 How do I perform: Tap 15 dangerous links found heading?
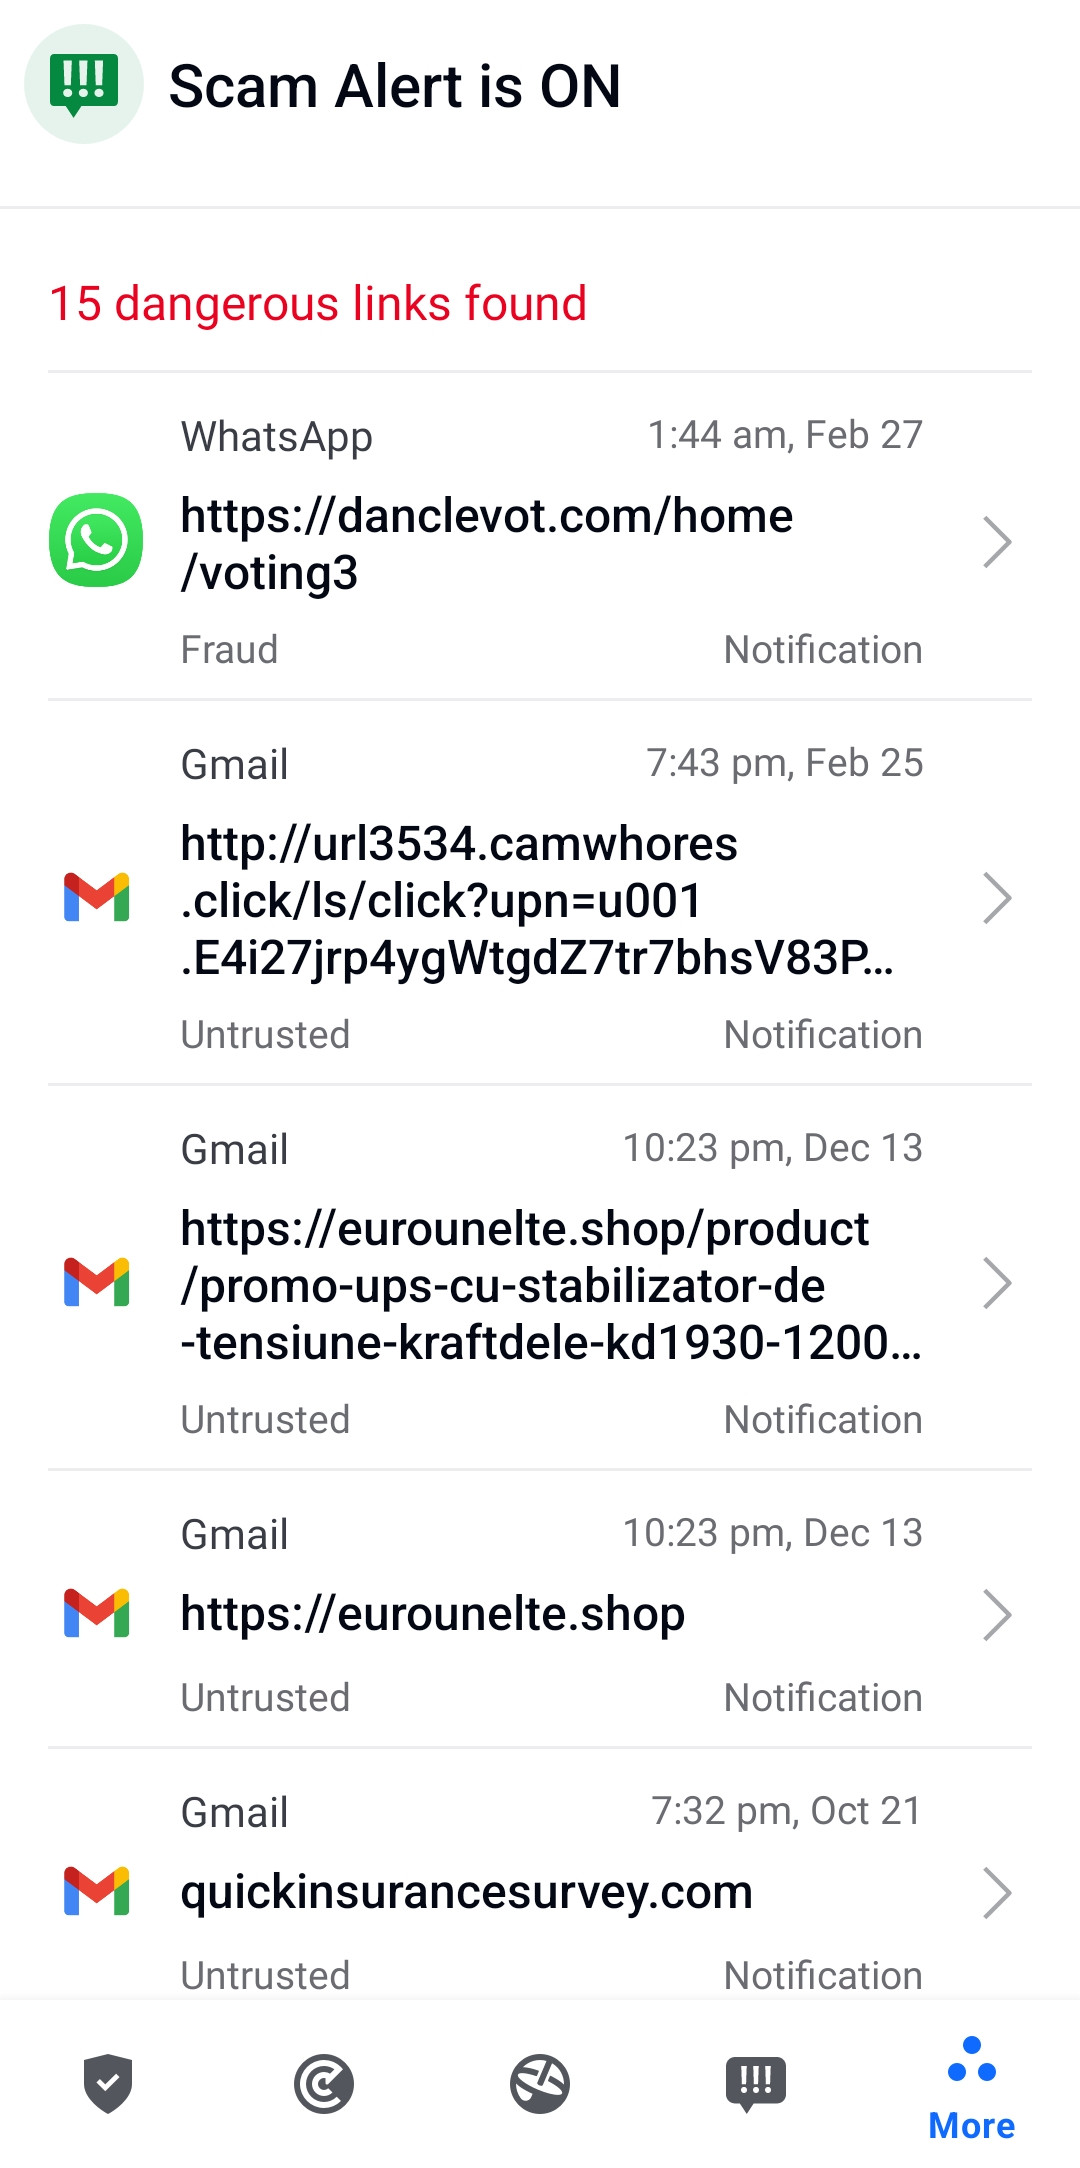click(318, 303)
